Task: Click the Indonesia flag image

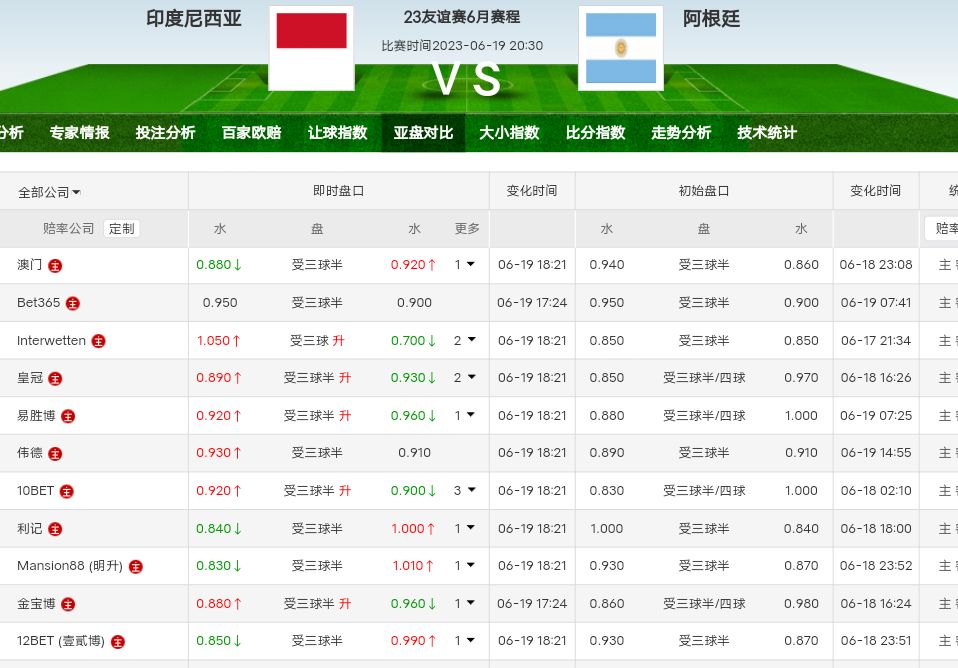Action: pyautogui.click(x=311, y=48)
